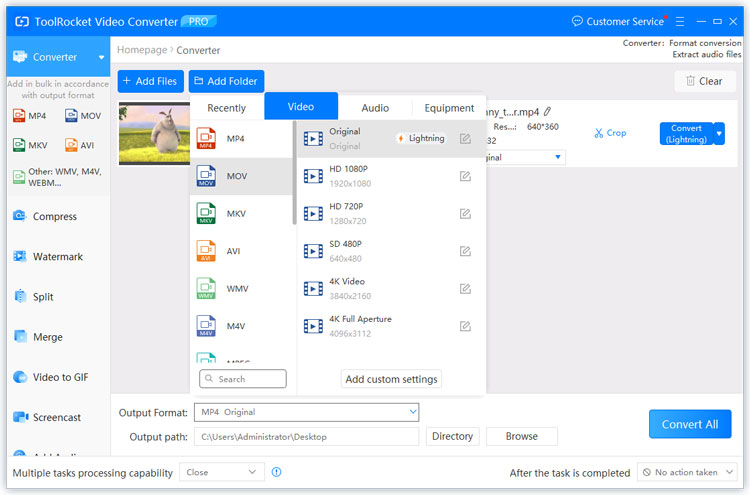Edit the HD 1080P preset settings
750x495 pixels.
[465, 176]
